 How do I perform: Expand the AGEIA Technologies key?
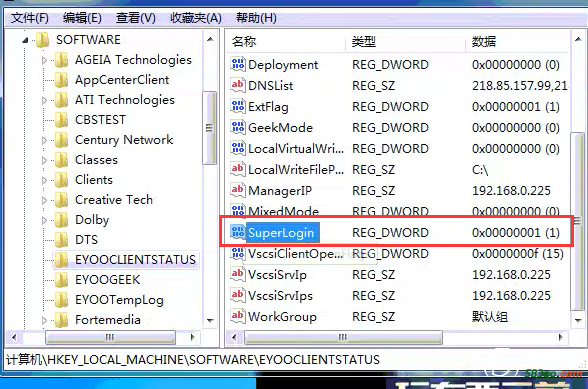(x=44, y=60)
